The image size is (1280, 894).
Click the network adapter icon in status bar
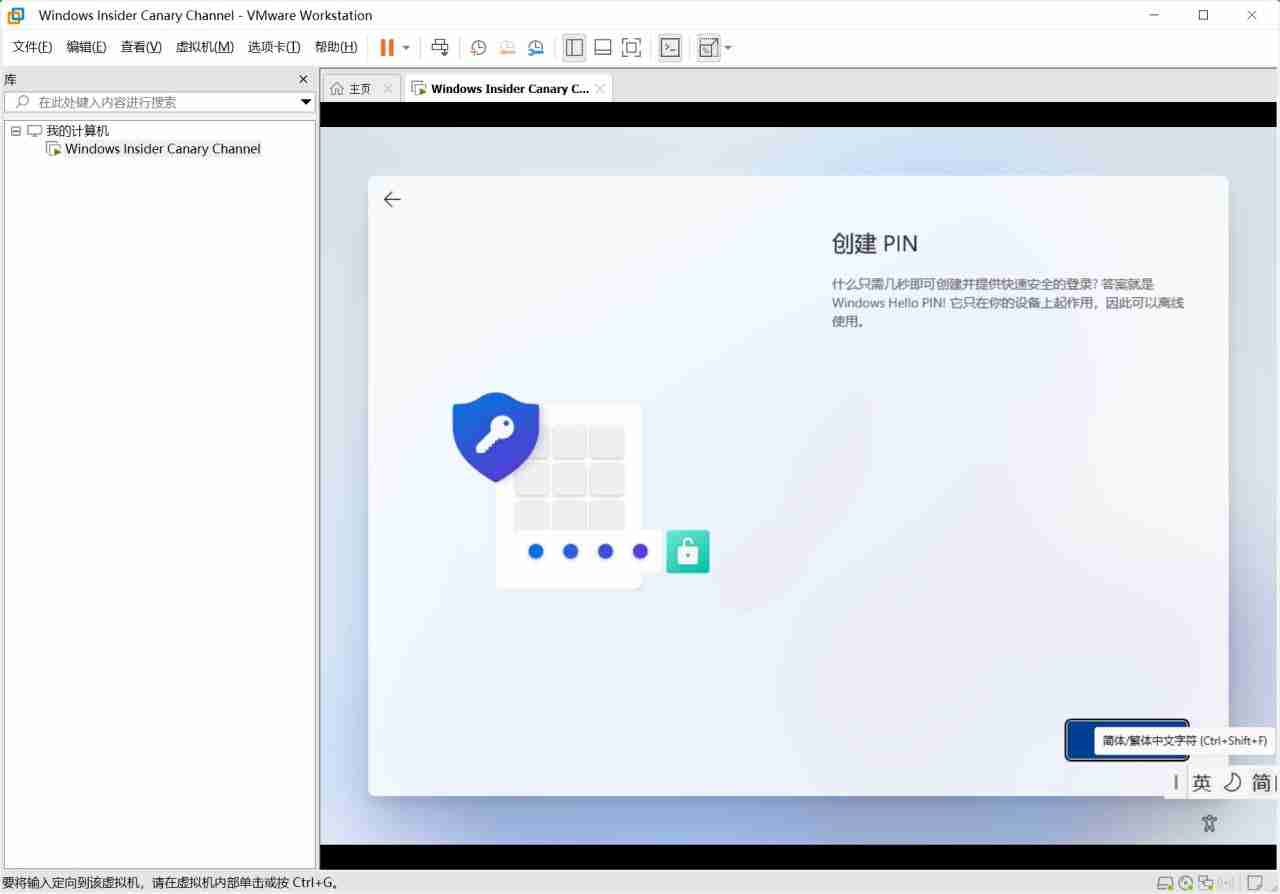[x=1205, y=883]
